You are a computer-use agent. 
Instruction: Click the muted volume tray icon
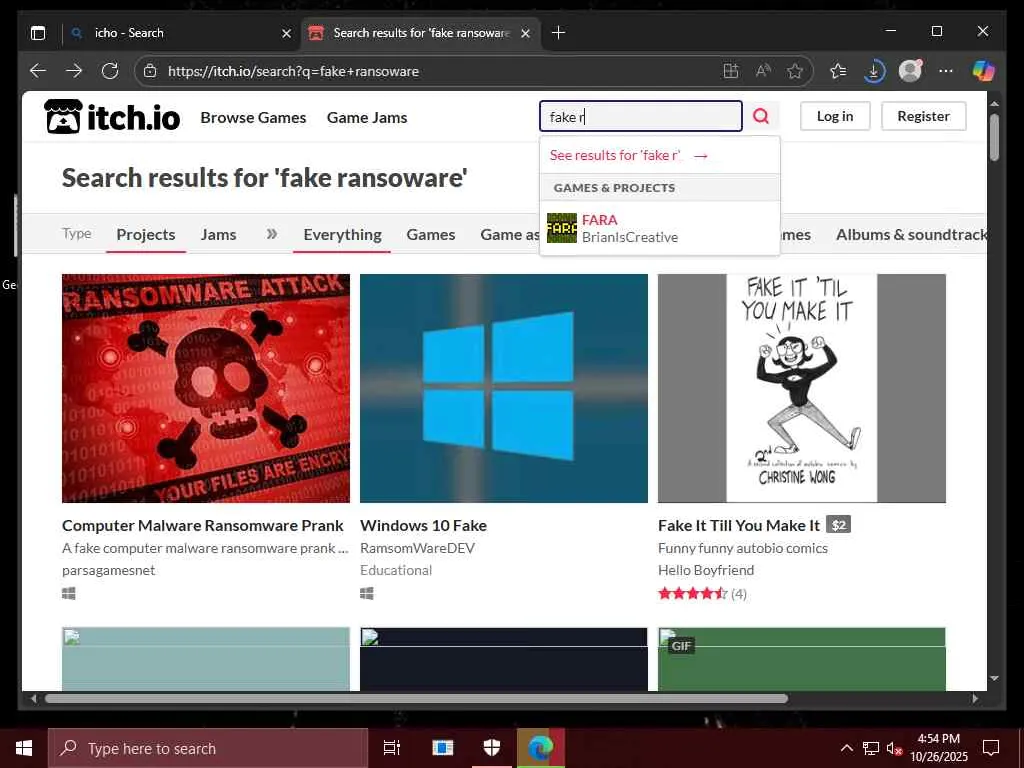pos(894,748)
